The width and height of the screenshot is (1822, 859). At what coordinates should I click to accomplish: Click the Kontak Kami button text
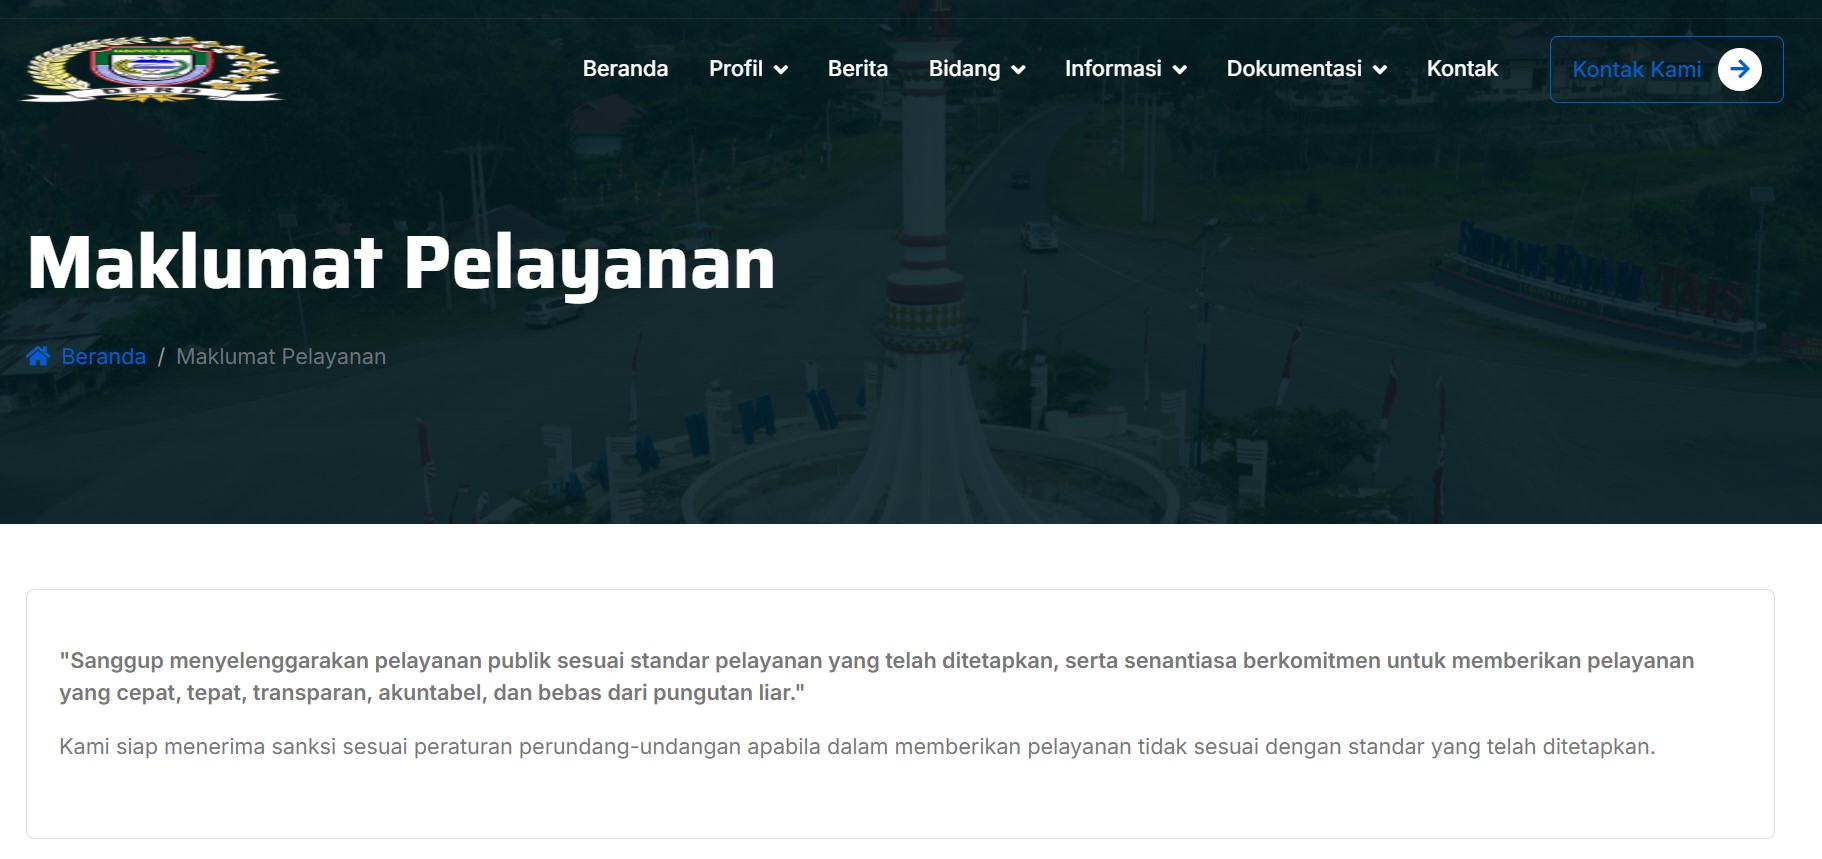[1636, 70]
